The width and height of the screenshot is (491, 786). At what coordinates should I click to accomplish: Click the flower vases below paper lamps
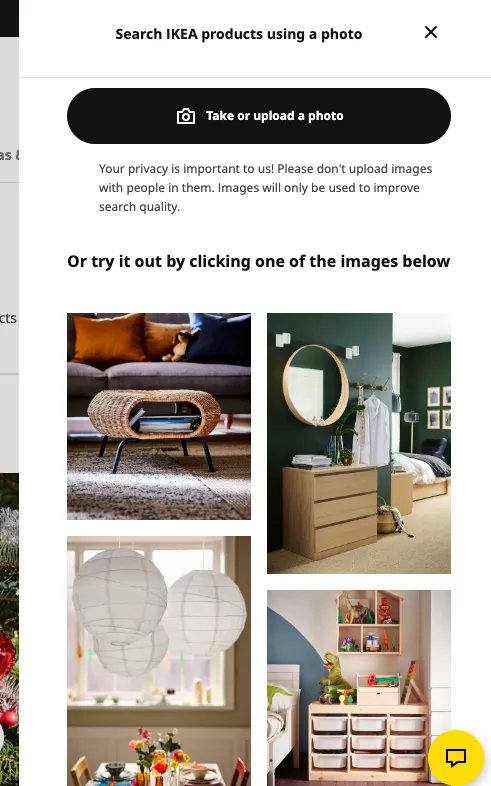pos(160,757)
